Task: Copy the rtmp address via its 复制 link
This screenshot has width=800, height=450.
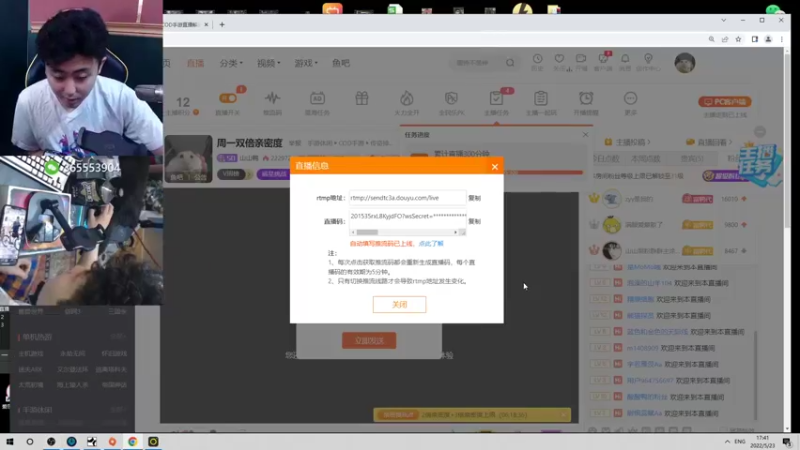Action: point(474,198)
